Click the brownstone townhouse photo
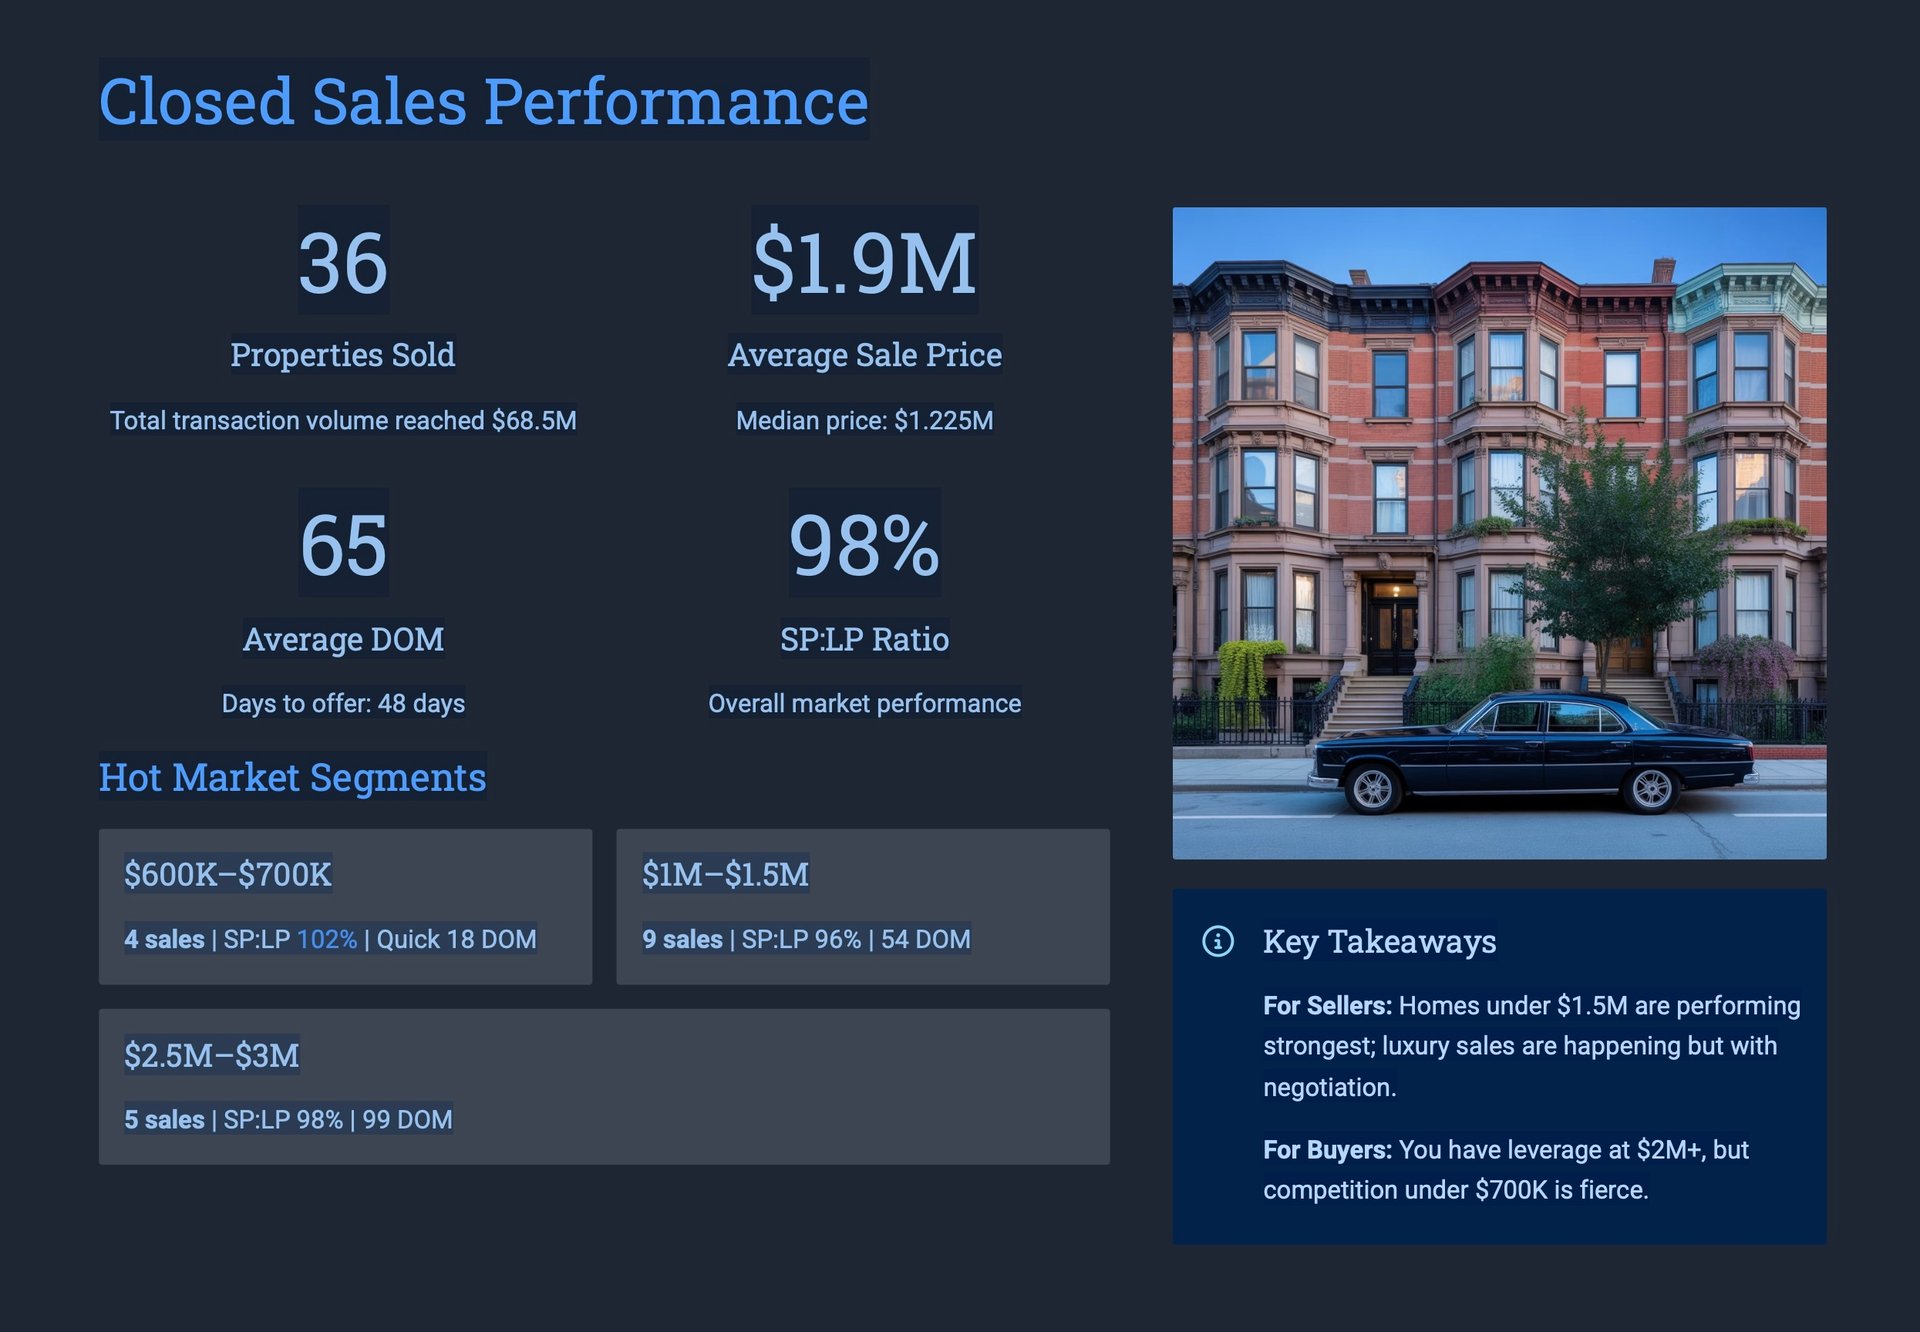The image size is (1920, 1332). pyautogui.click(x=1498, y=532)
